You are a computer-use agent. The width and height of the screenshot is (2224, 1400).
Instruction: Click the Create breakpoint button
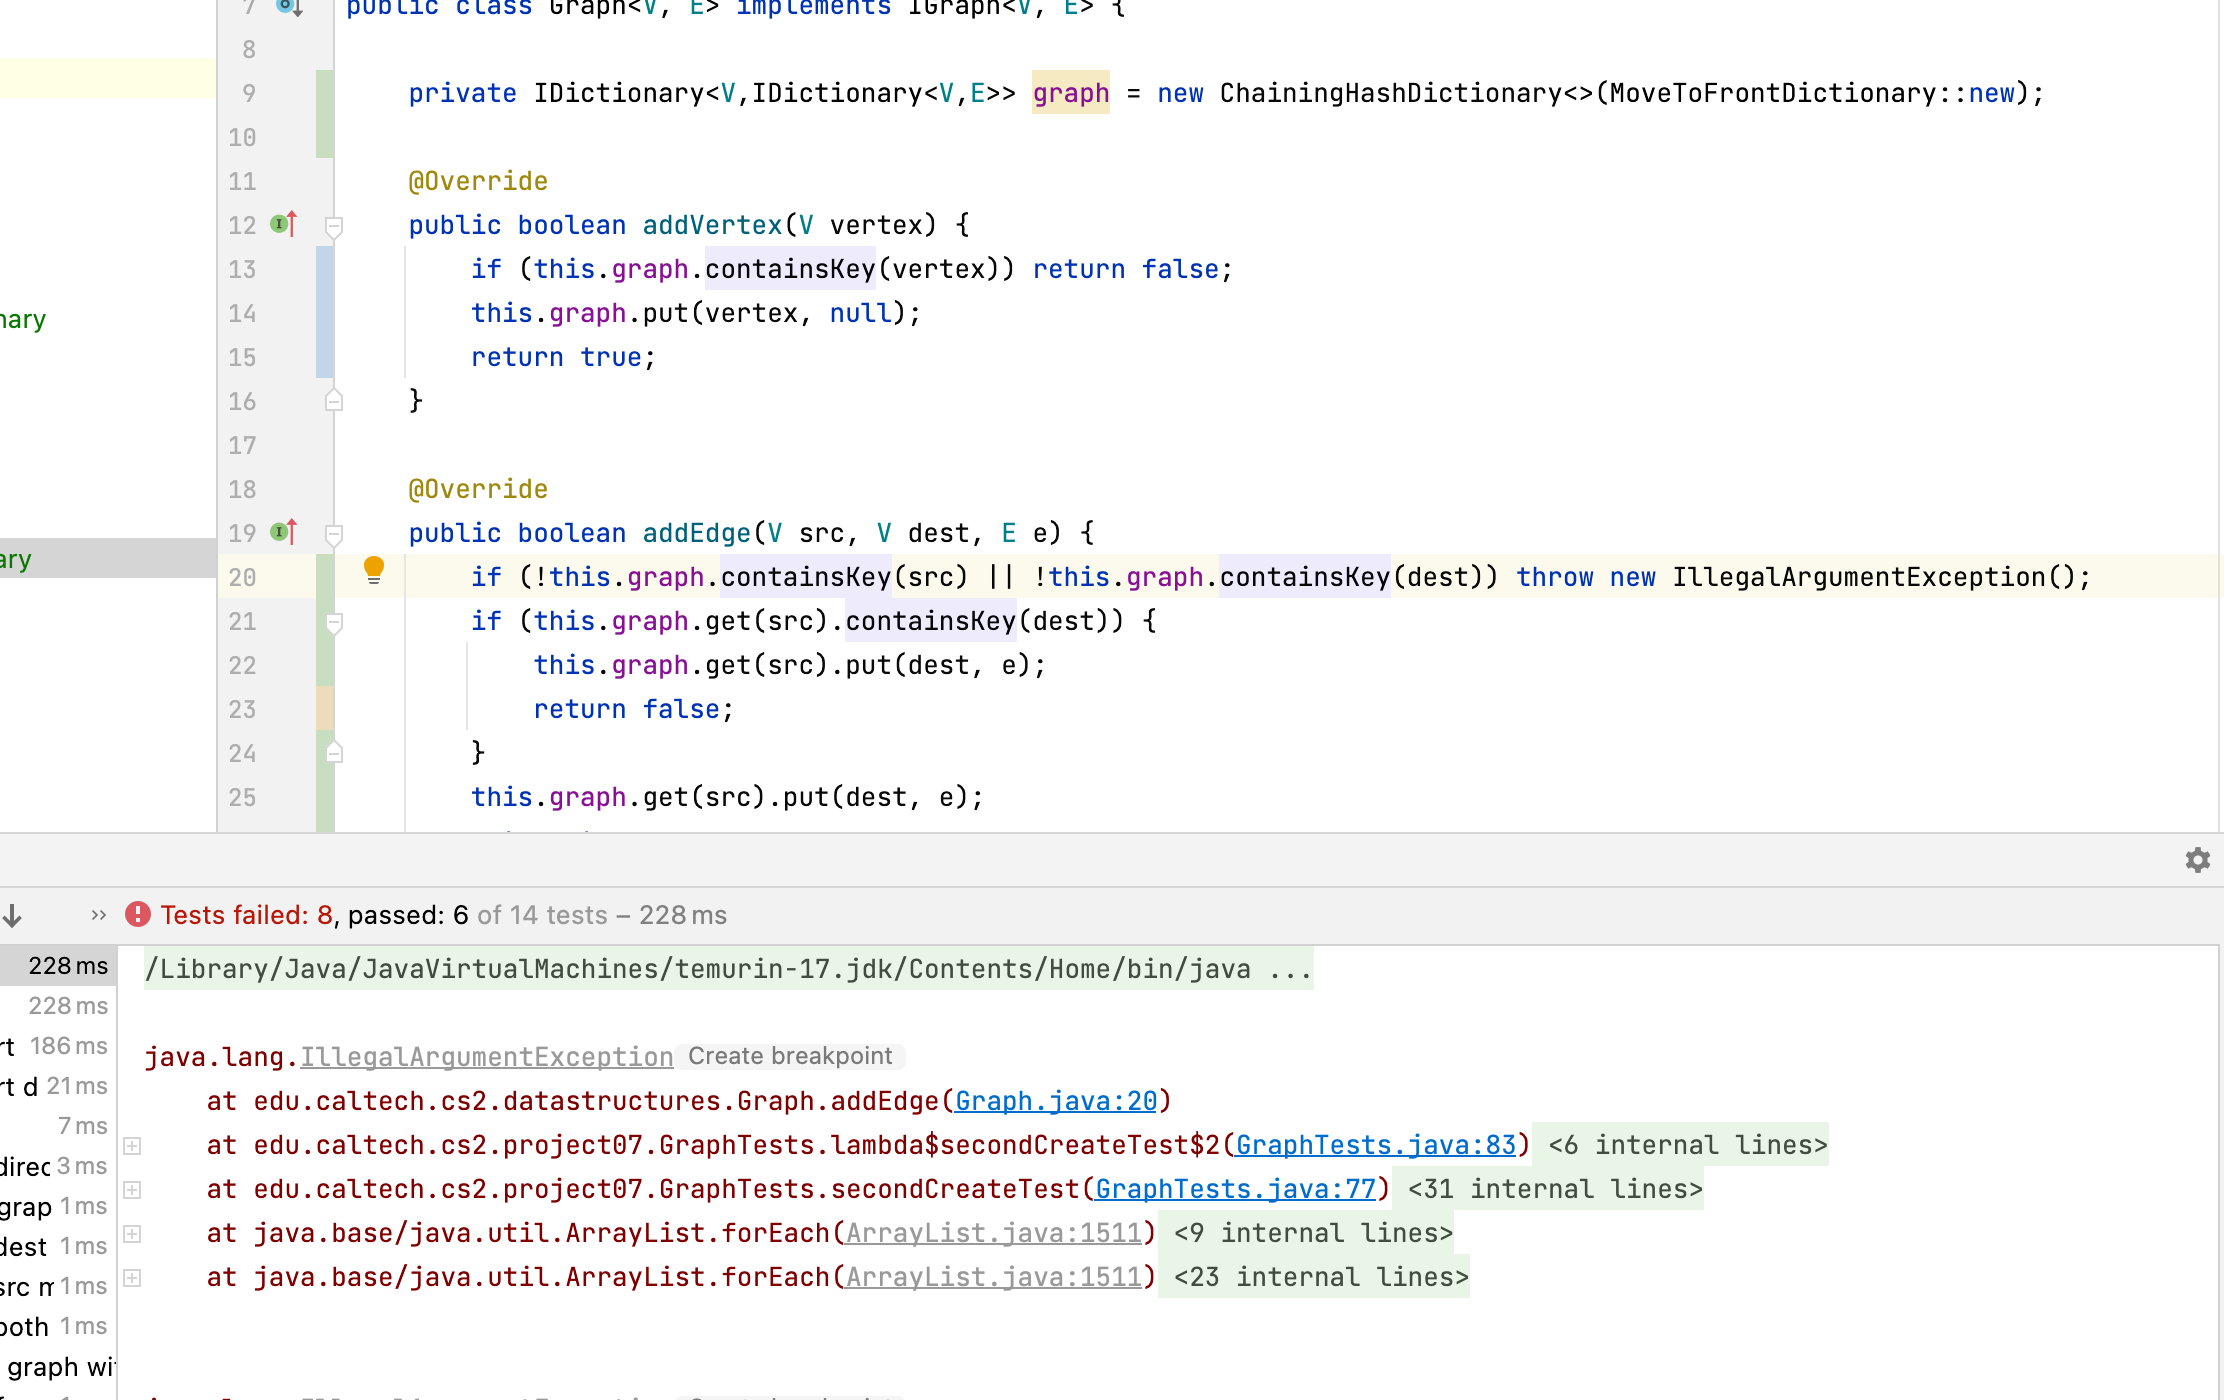[x=790, y=1056]
